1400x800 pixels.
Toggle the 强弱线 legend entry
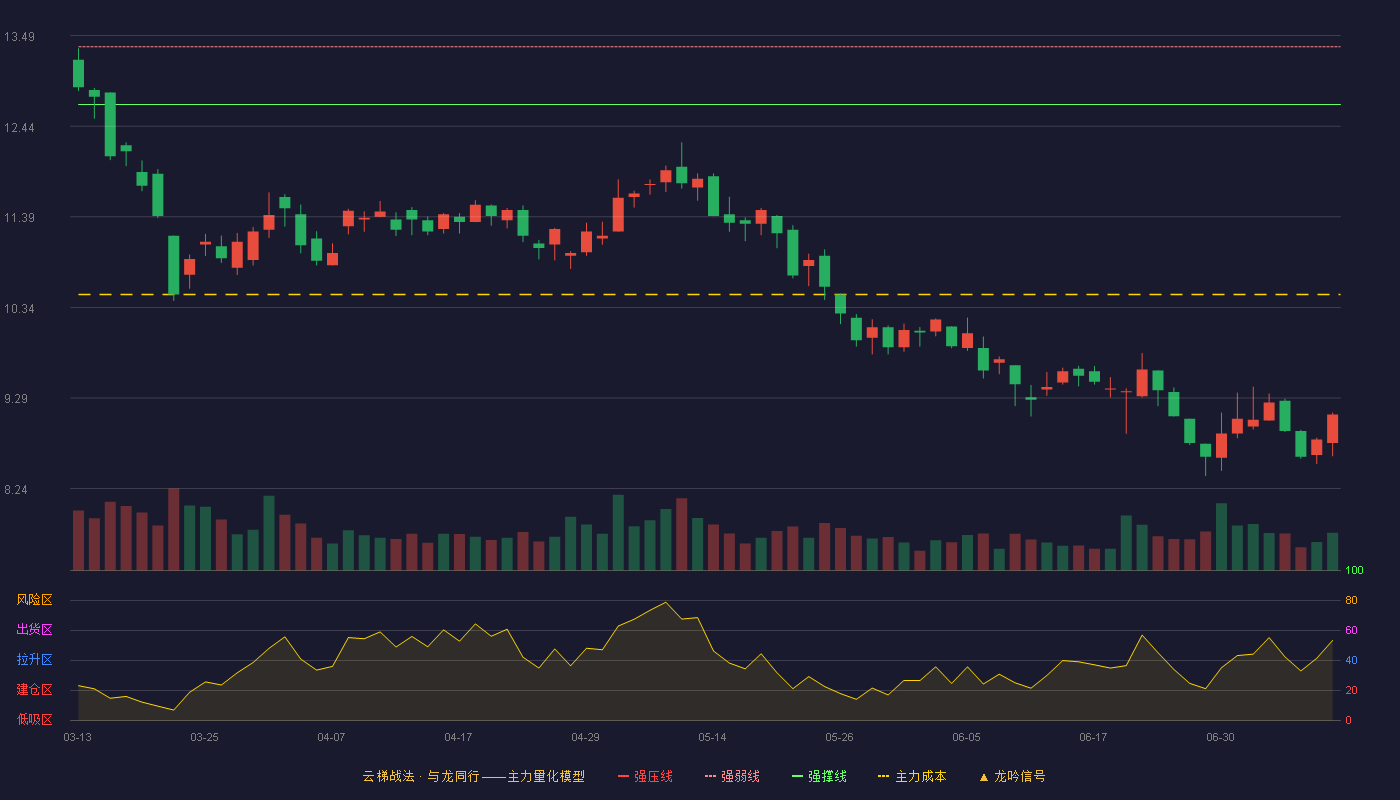pos(732,776)
